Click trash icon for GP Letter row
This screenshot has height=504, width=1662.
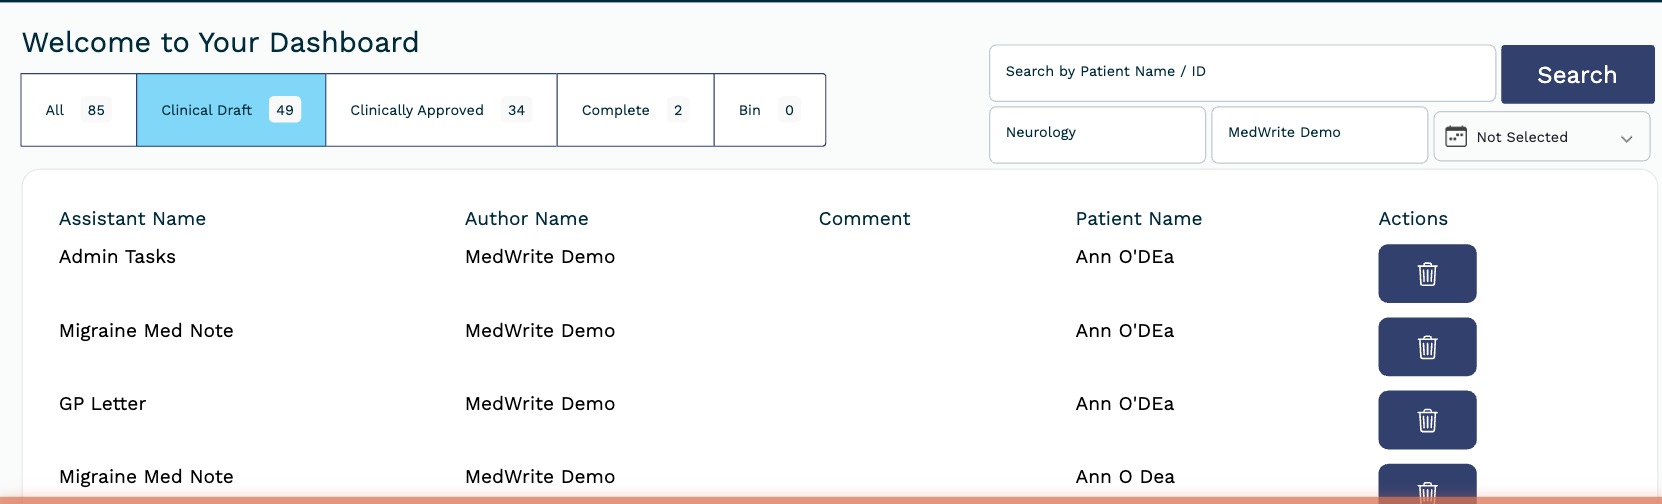1427,420
